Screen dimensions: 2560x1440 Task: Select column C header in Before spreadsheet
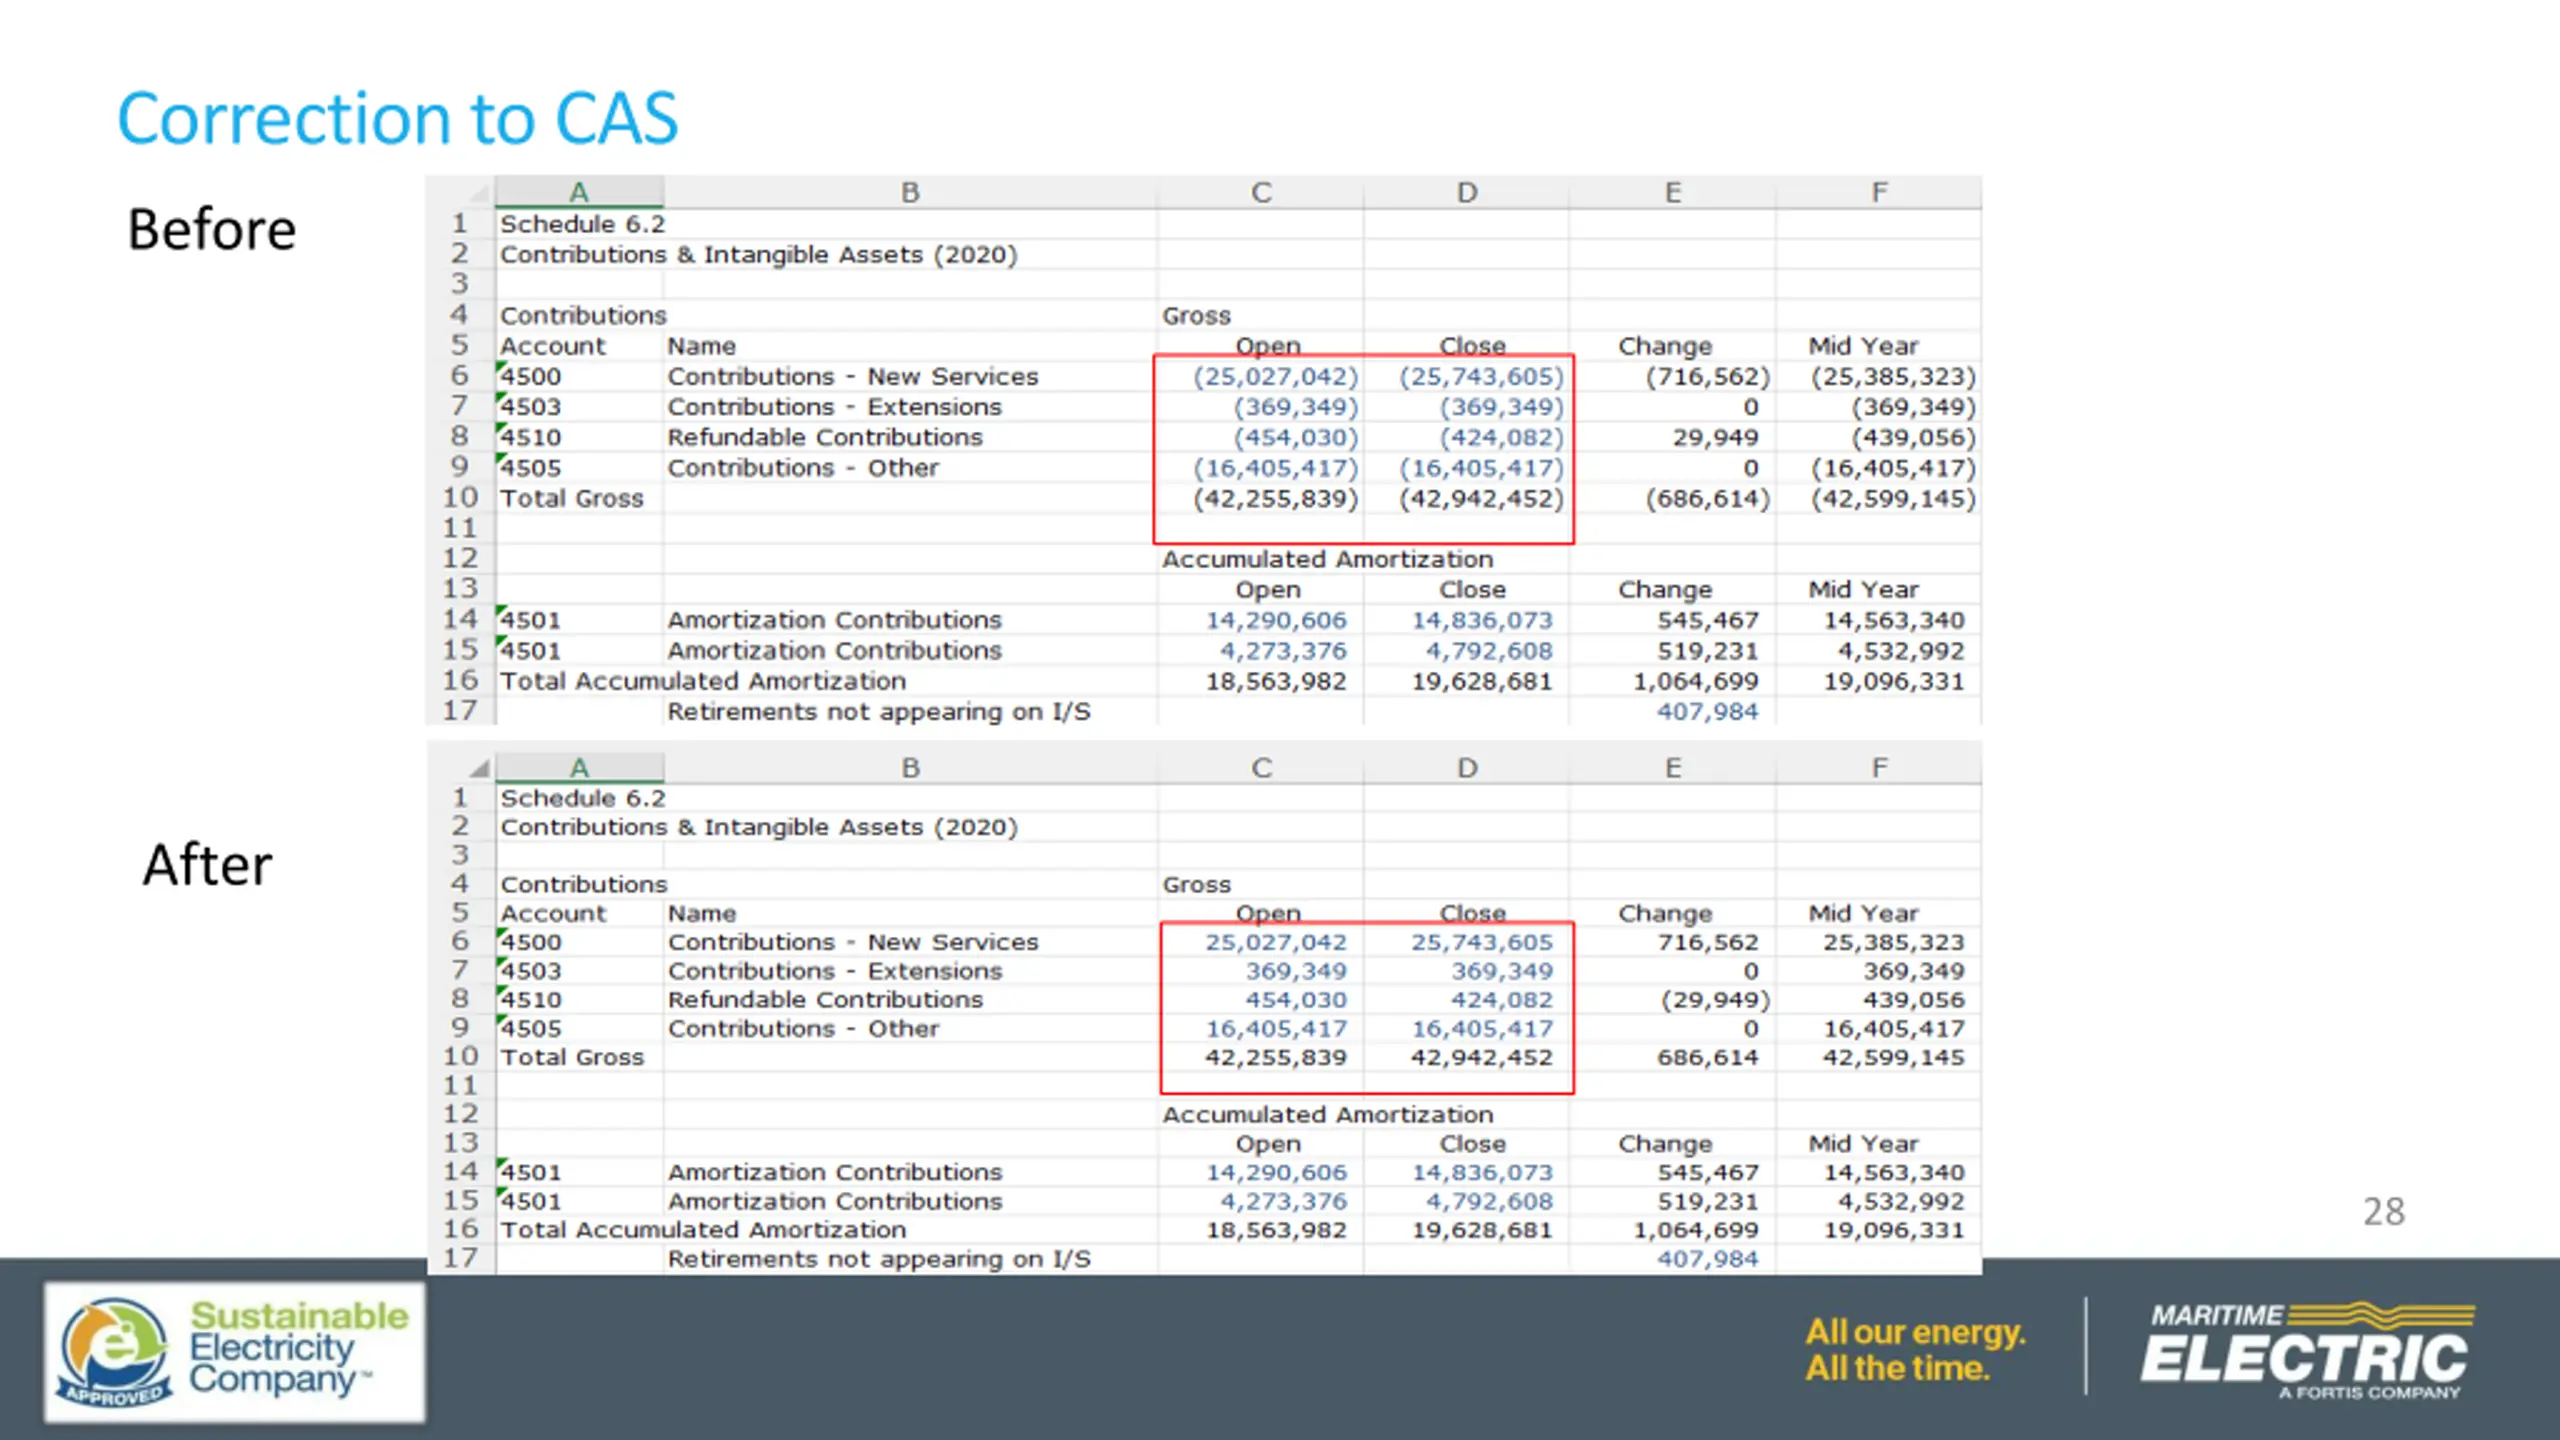click(x=1261, y=192)
